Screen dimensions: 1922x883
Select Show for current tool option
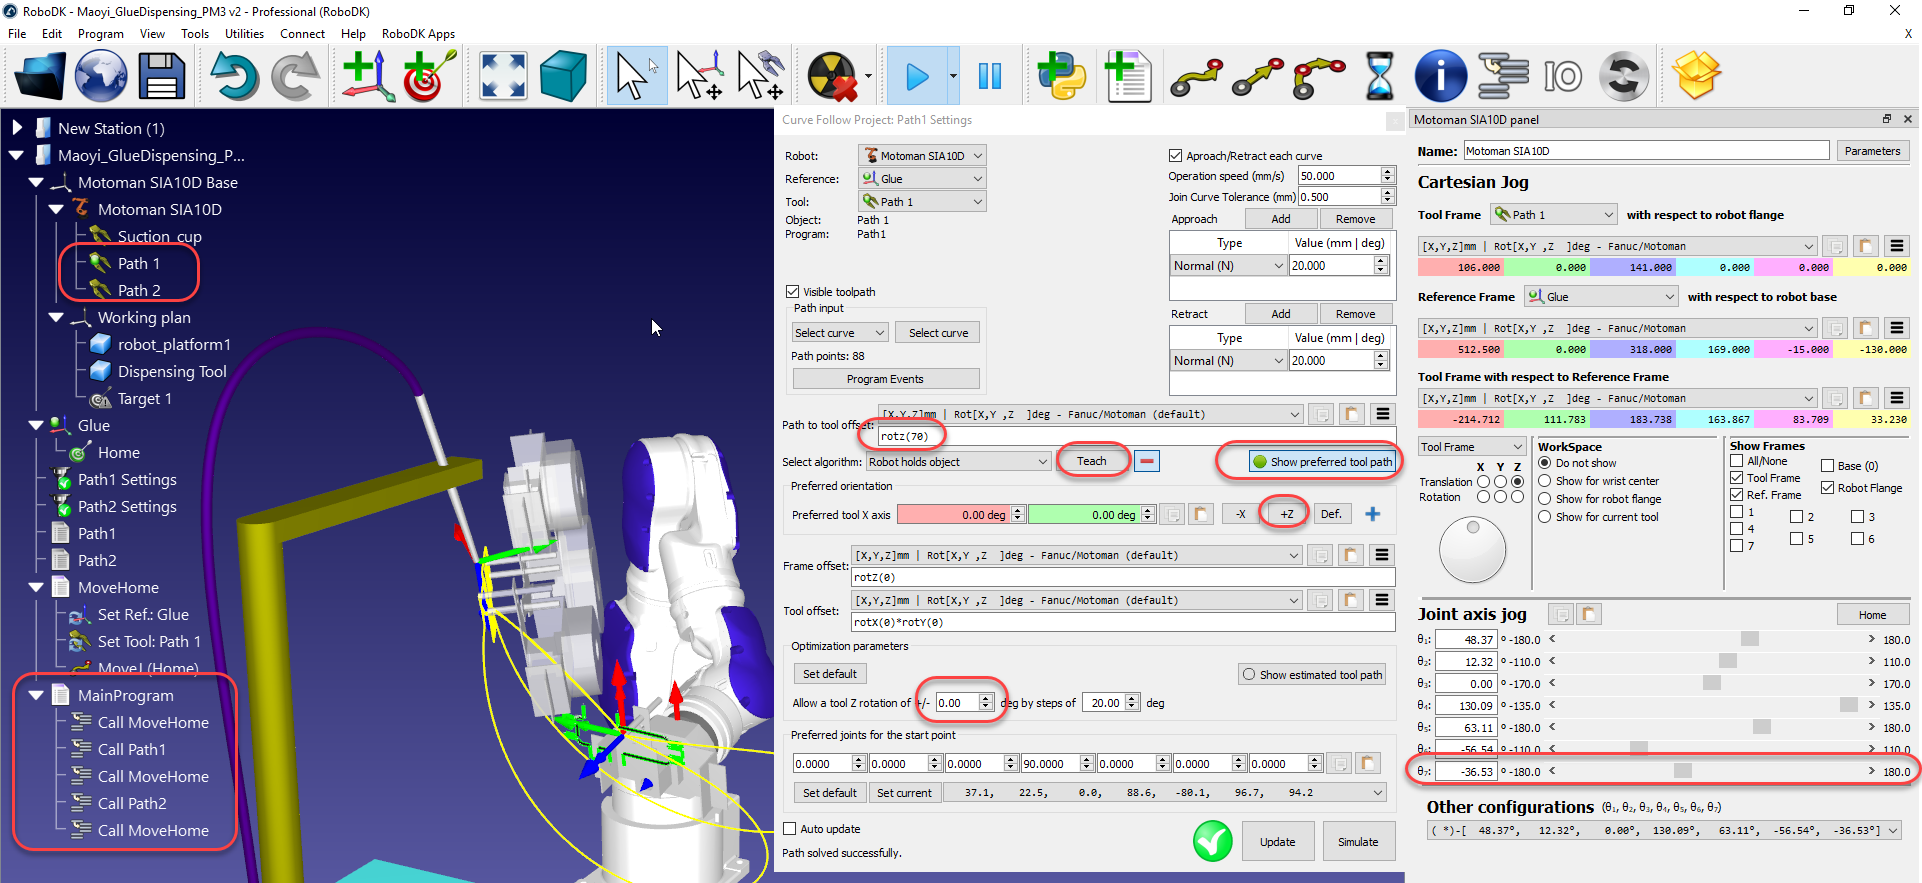click(x=1545, y=517)
